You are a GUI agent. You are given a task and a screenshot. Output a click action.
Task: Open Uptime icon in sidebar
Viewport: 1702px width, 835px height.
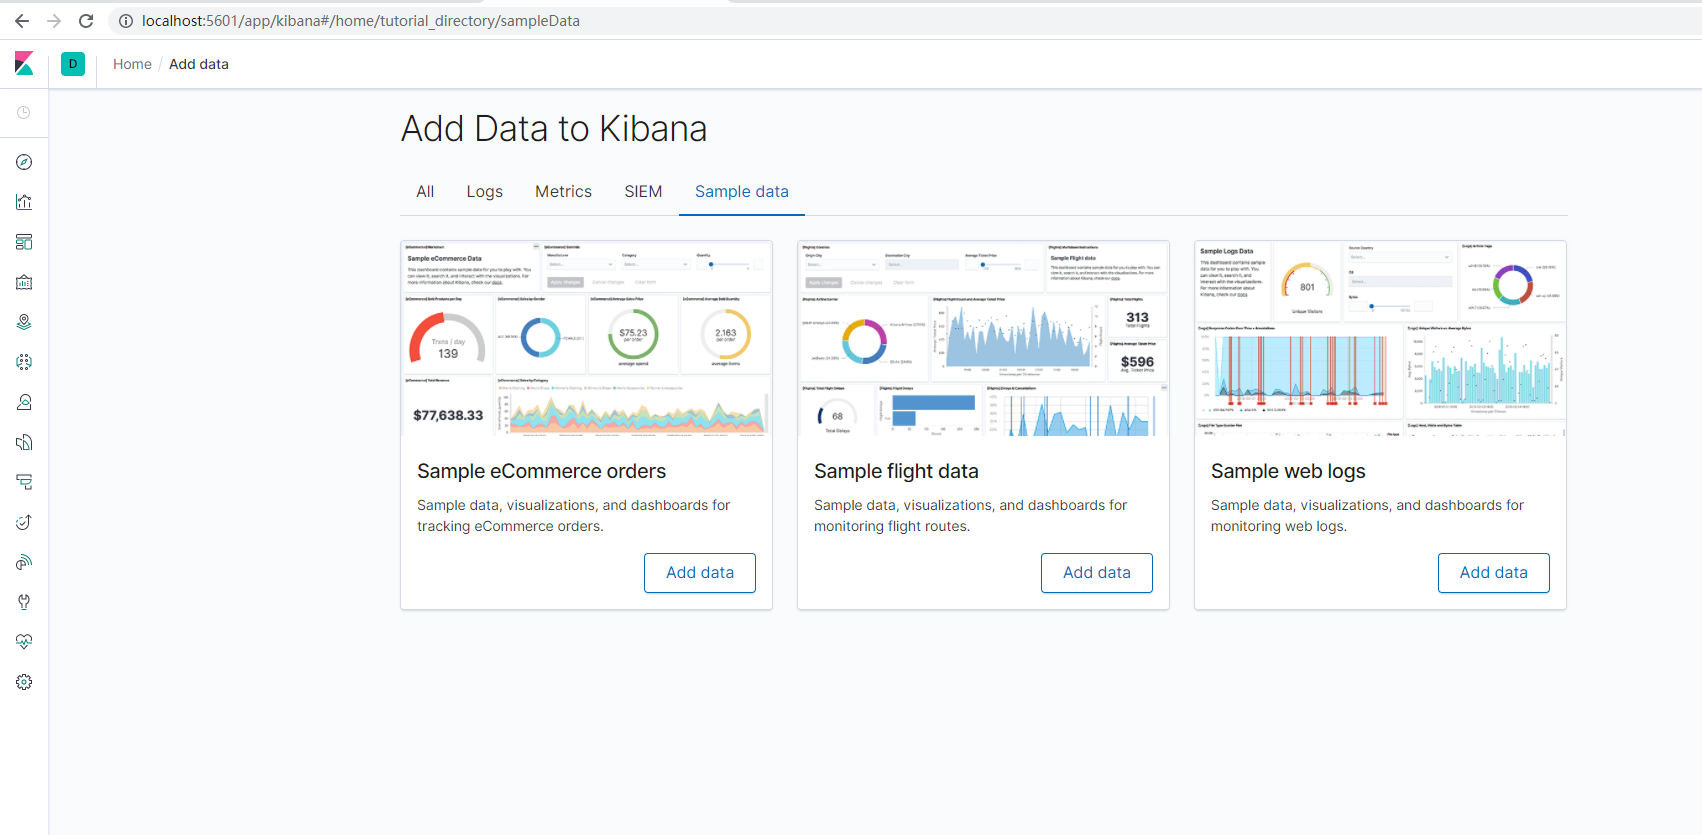click(24, 522)
